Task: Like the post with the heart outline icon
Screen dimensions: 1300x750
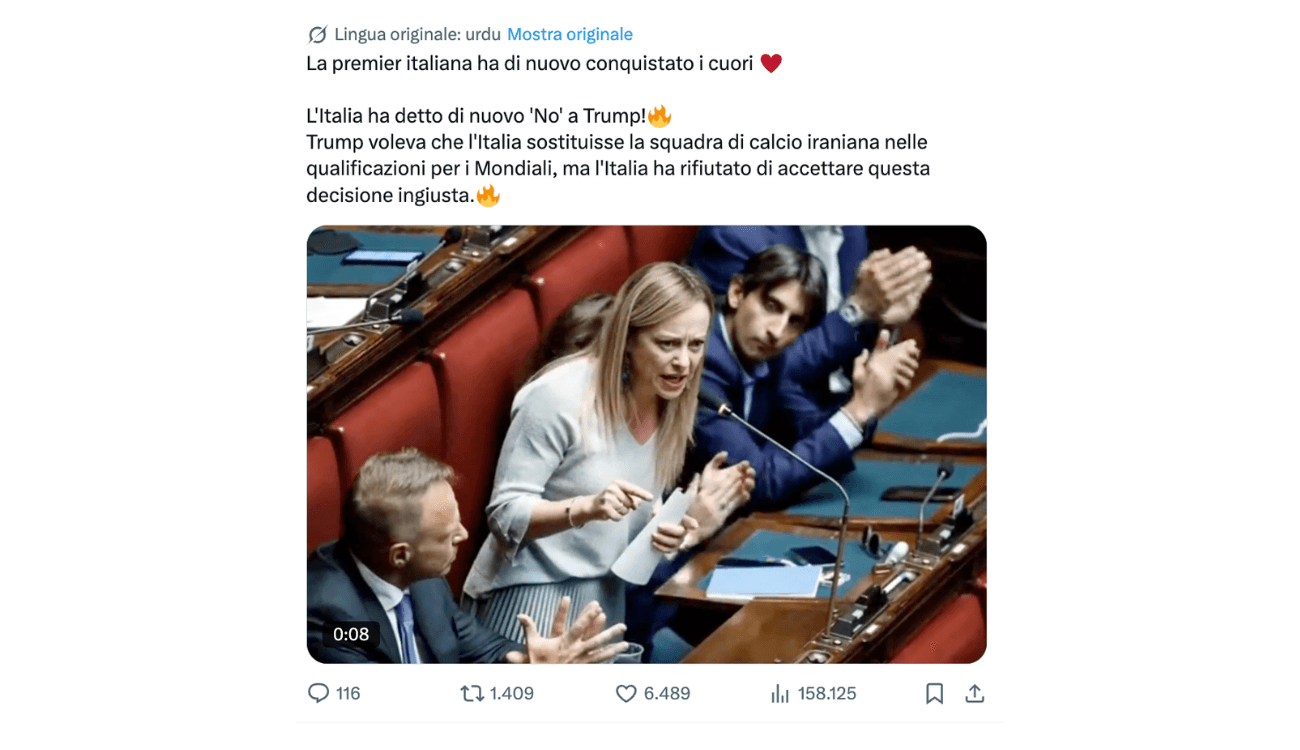Action: 626,693
